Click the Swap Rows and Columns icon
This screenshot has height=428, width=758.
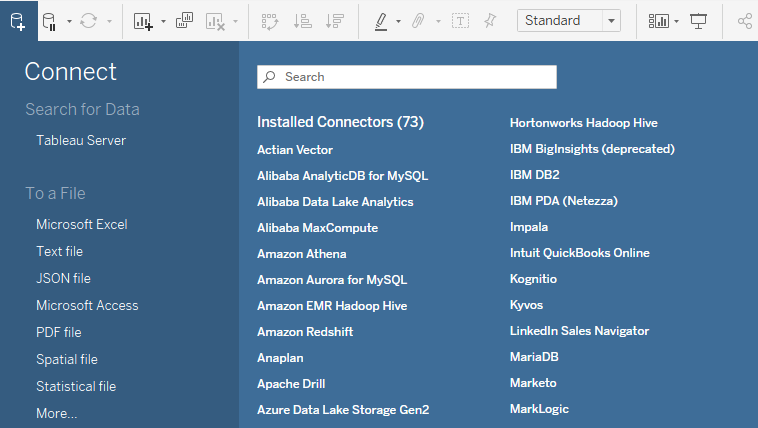270,21
